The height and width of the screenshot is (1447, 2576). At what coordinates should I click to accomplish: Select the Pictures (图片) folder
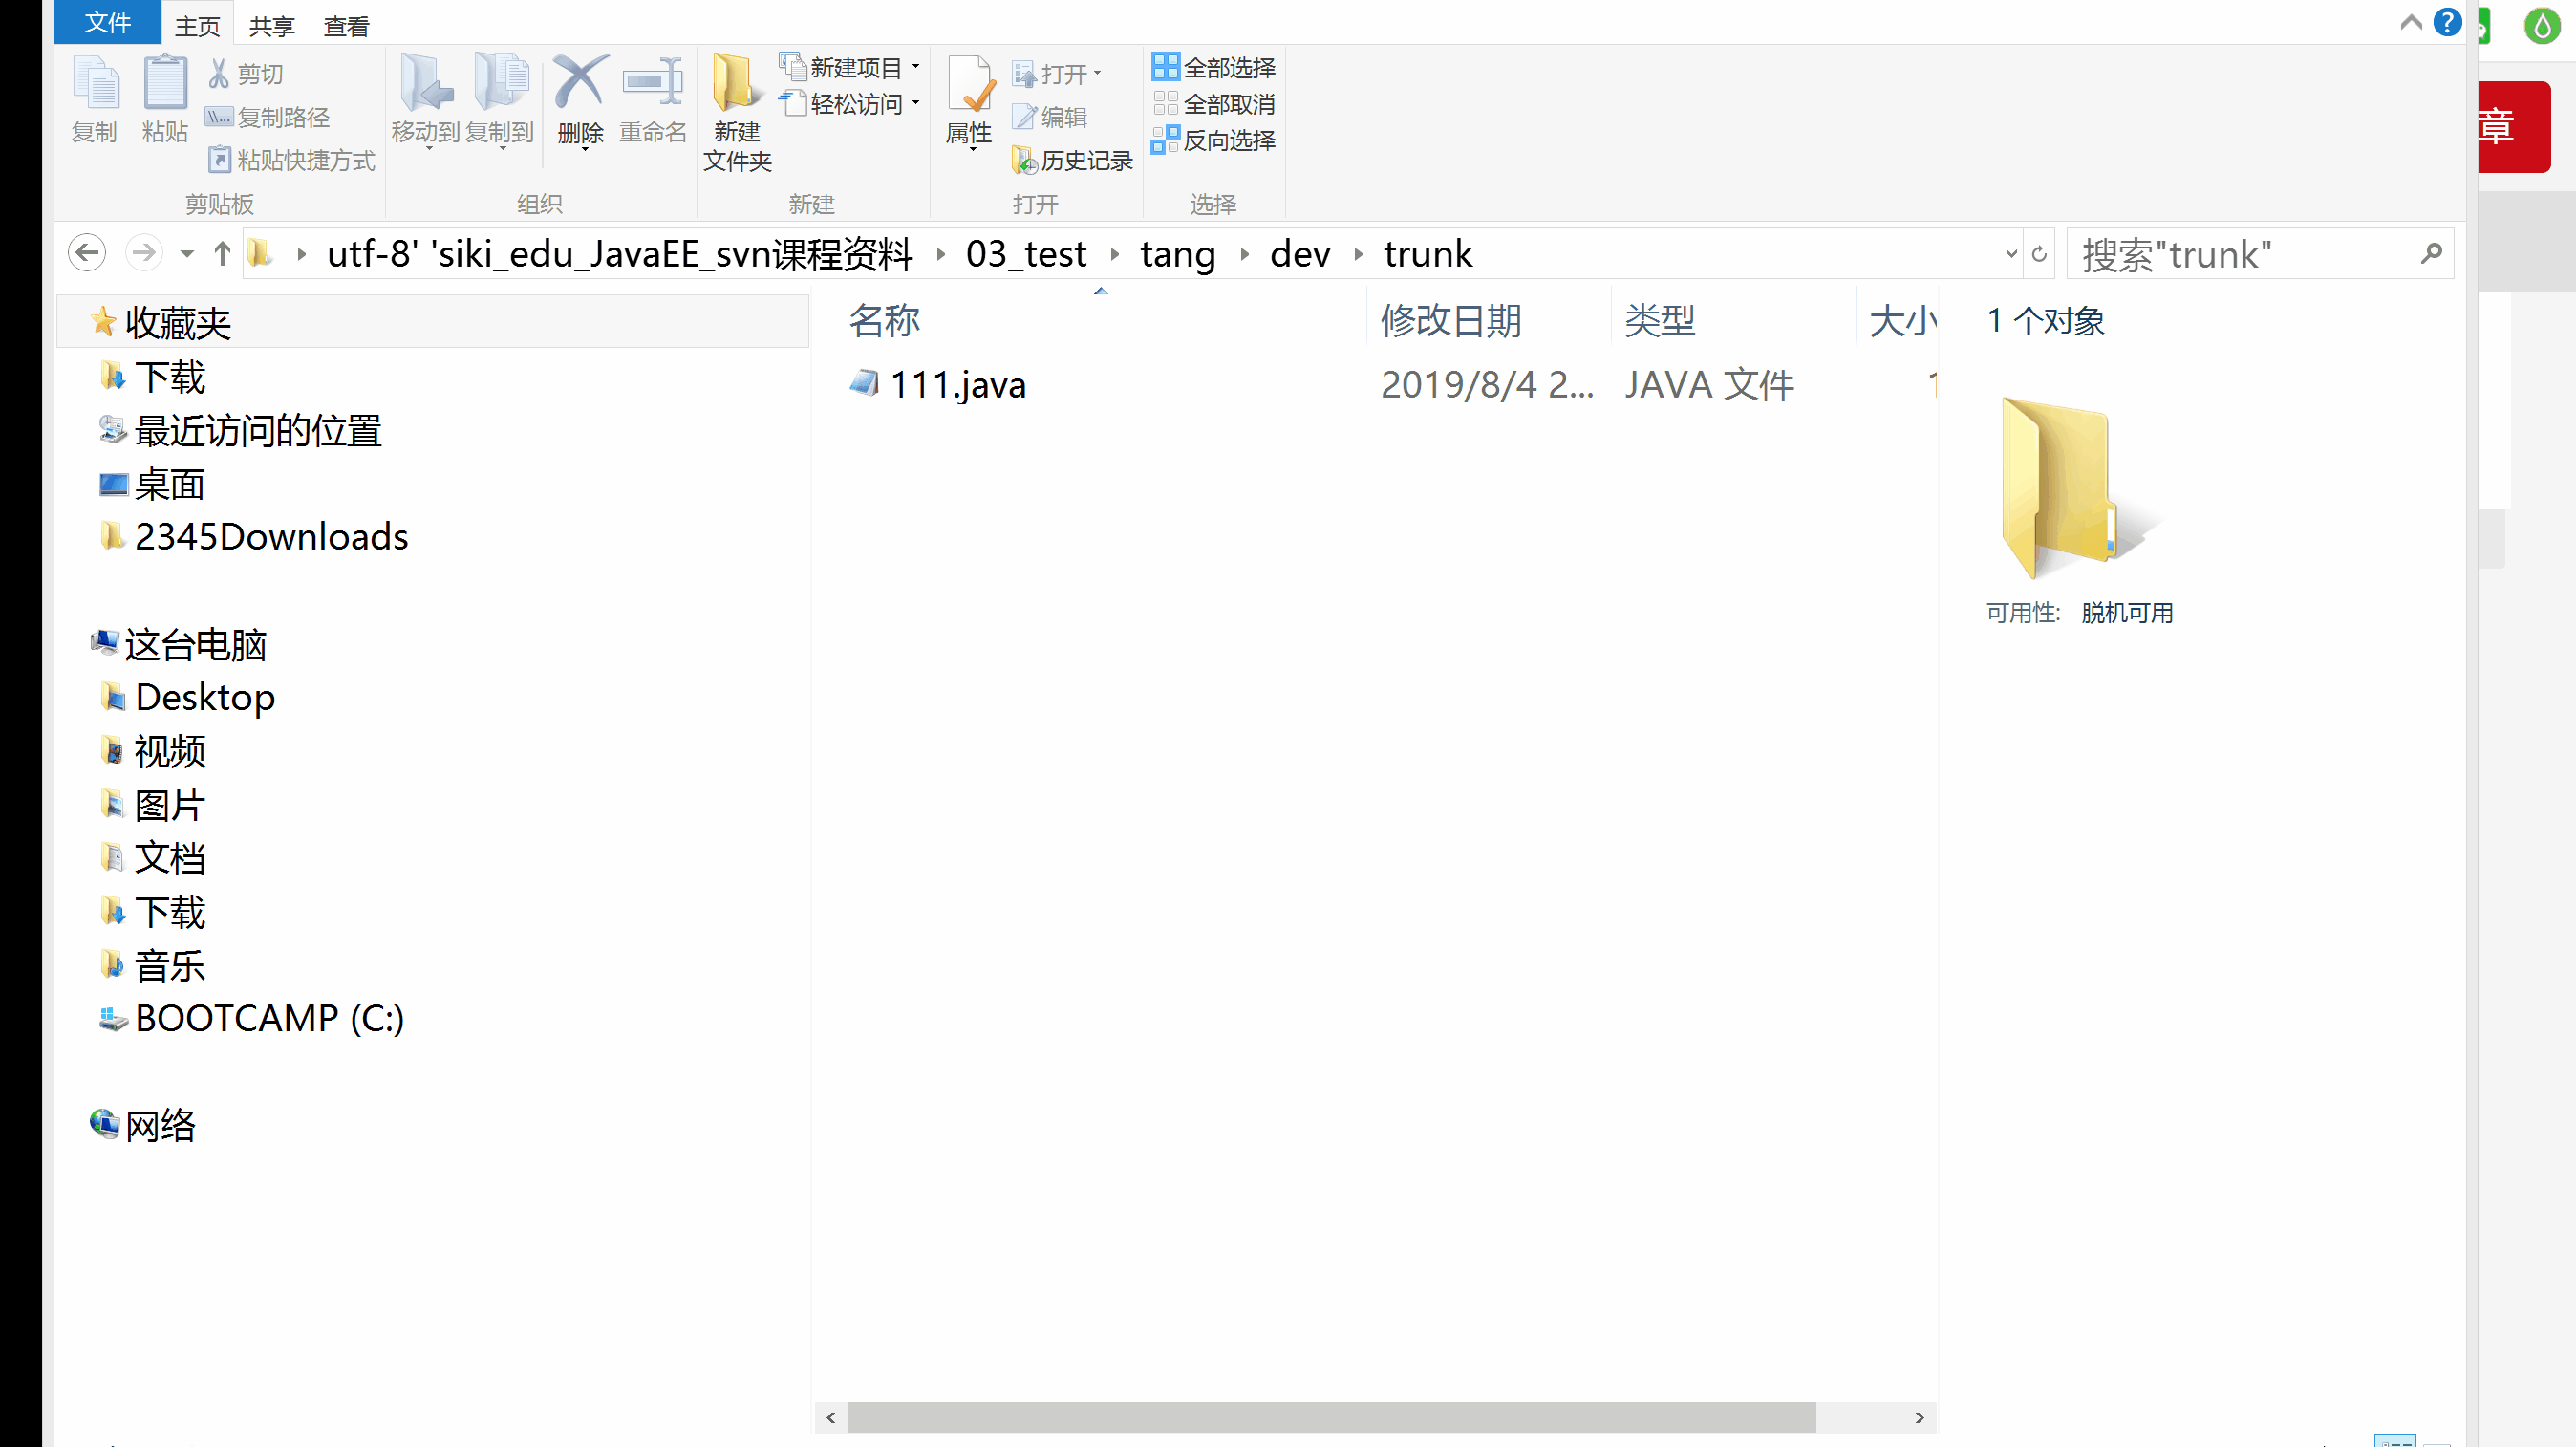[169, 805]
